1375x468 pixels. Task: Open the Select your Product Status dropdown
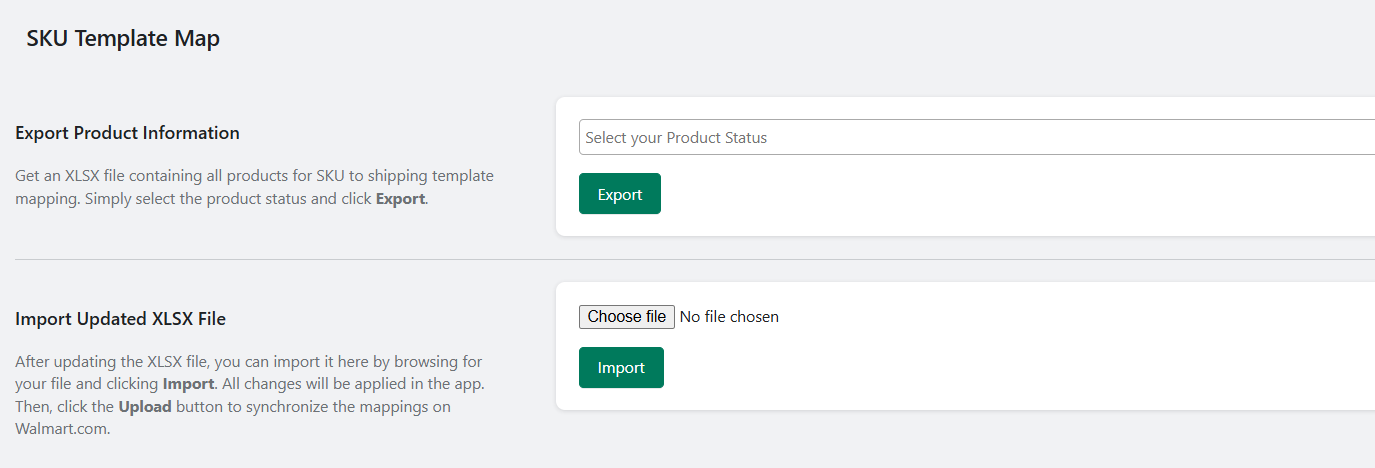tap(977, 137)
